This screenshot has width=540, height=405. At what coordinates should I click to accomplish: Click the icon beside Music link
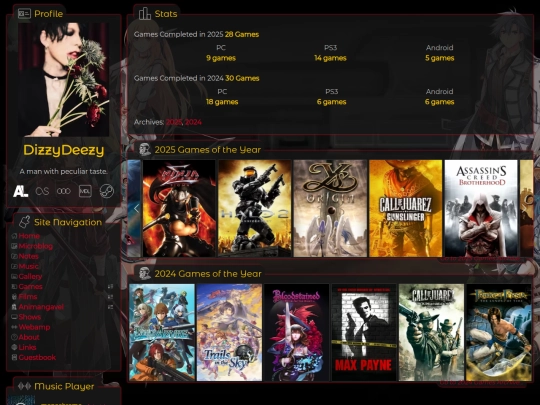coord(14,266)
